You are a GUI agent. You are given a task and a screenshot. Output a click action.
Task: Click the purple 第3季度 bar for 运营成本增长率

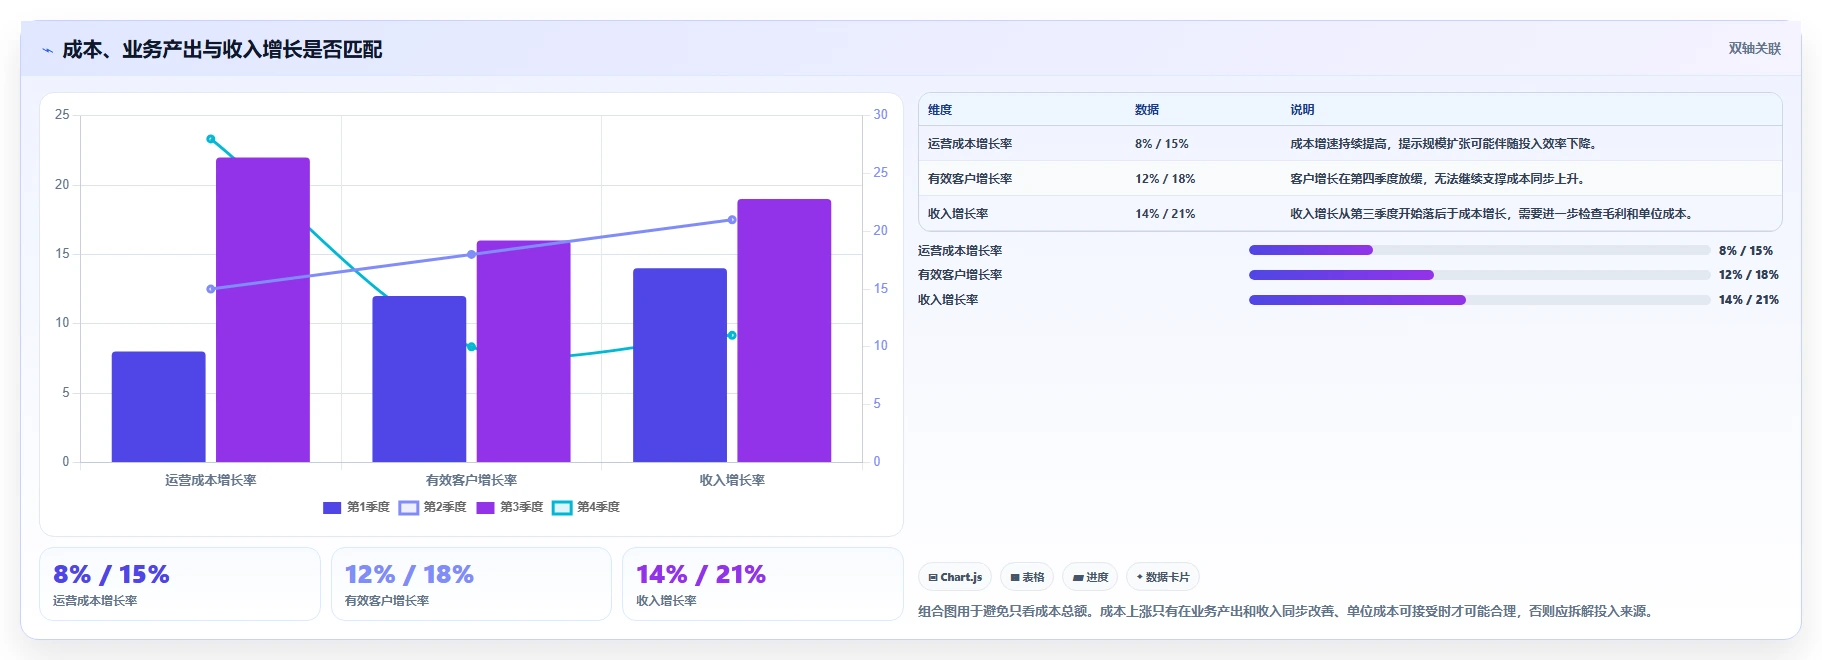pyautogui.click(x=263, y=310)
